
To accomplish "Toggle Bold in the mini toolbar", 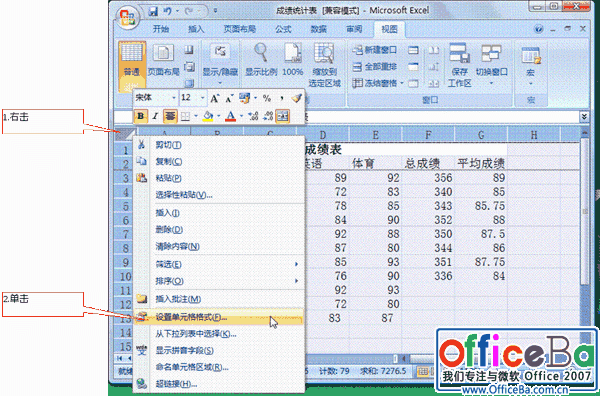I will [140, 116].
